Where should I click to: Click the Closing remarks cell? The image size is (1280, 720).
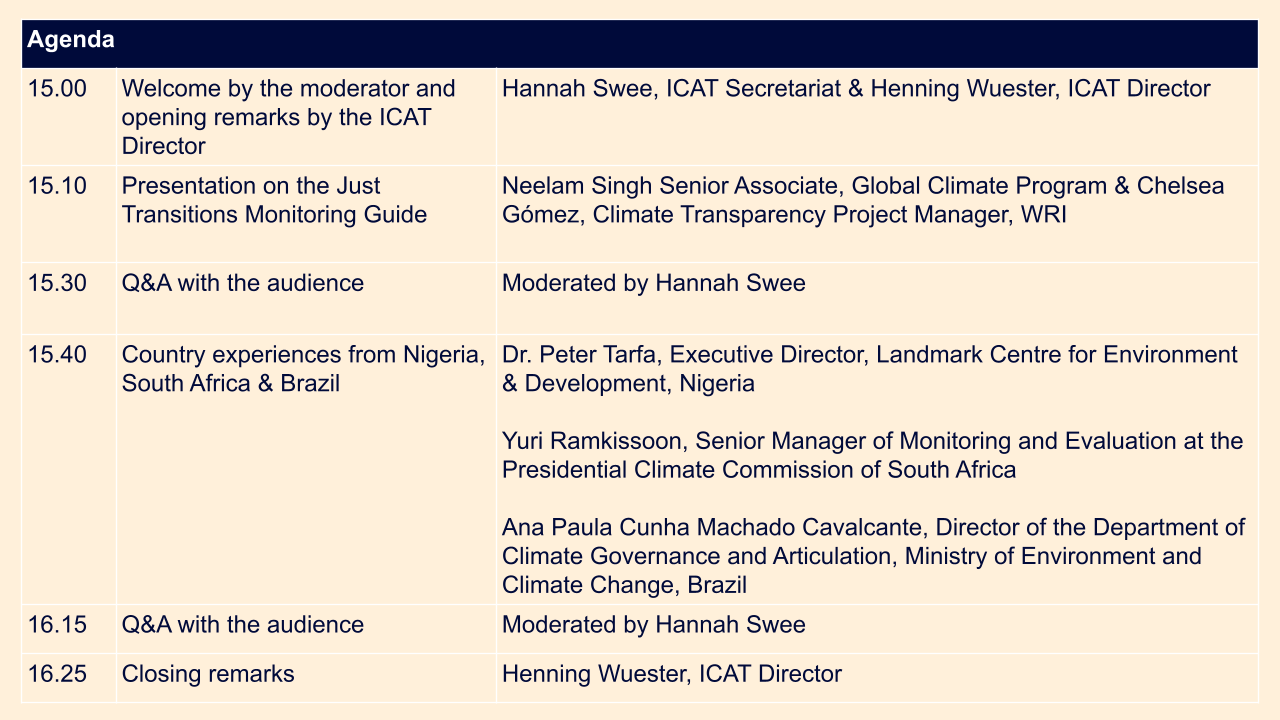click(x=306, y=677)
